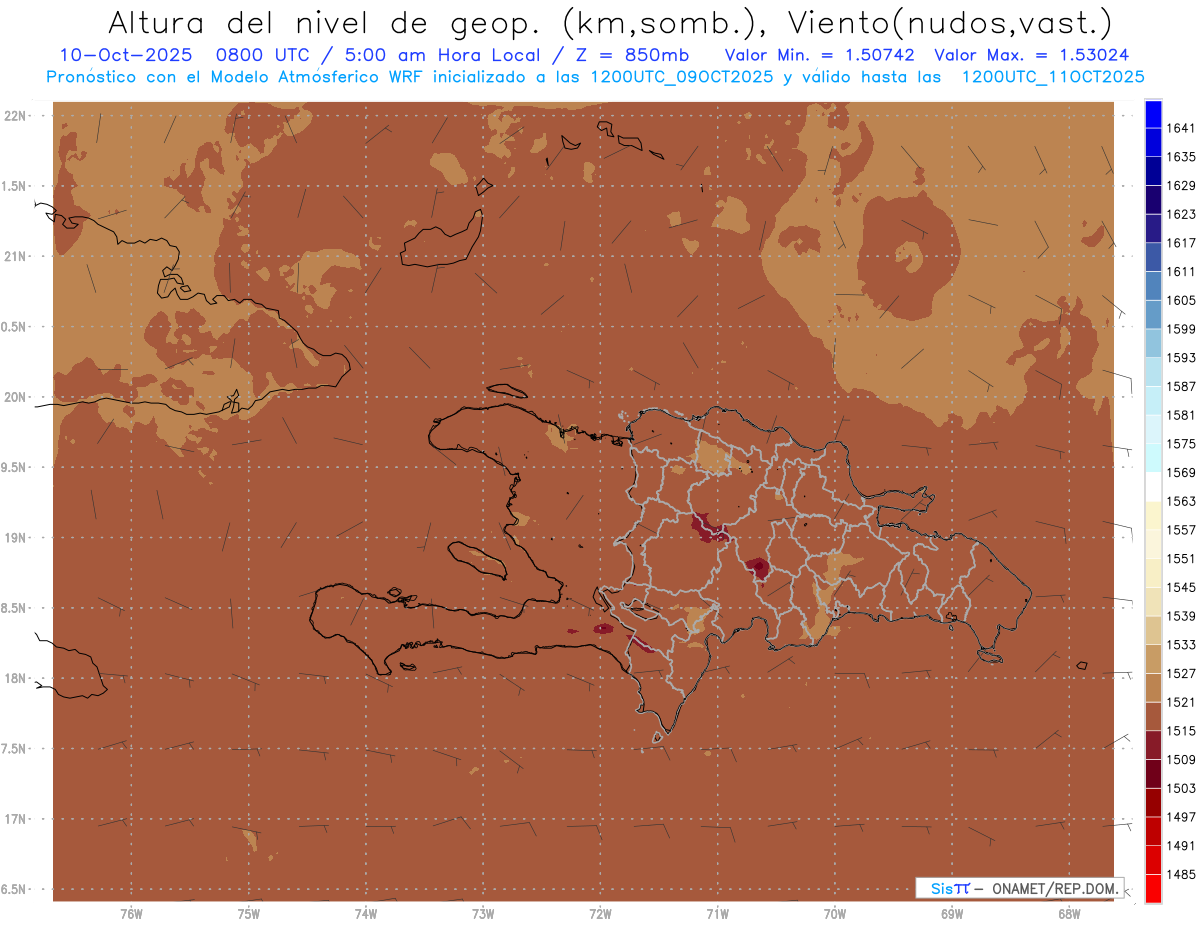
Task: Click the legend value 1515
Action: (x=1181, y=731)
